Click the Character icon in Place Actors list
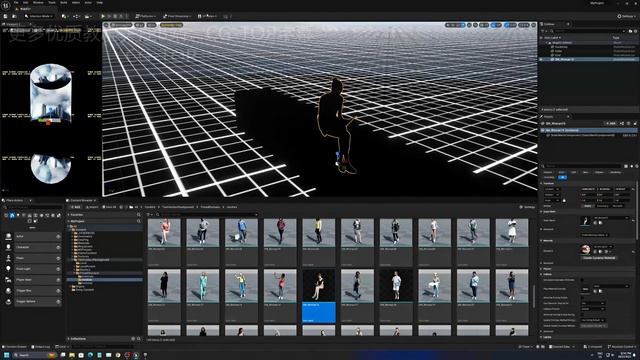This screenshot has width=640, height=360. pyautogui.click(x=8, y=247)
